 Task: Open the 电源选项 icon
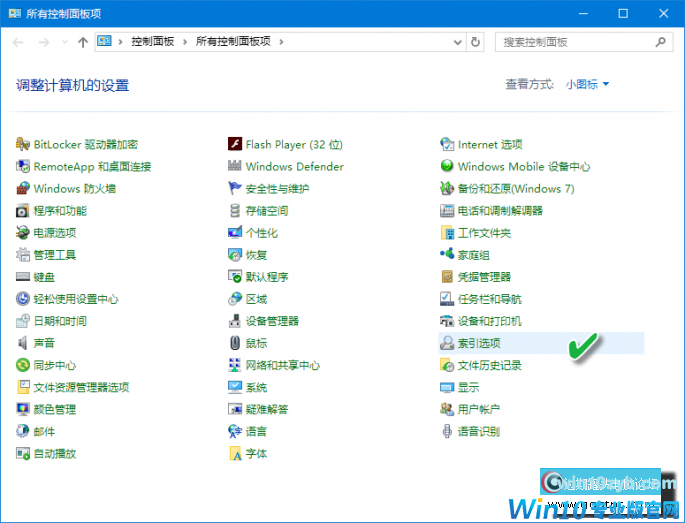tap(23, 233)
